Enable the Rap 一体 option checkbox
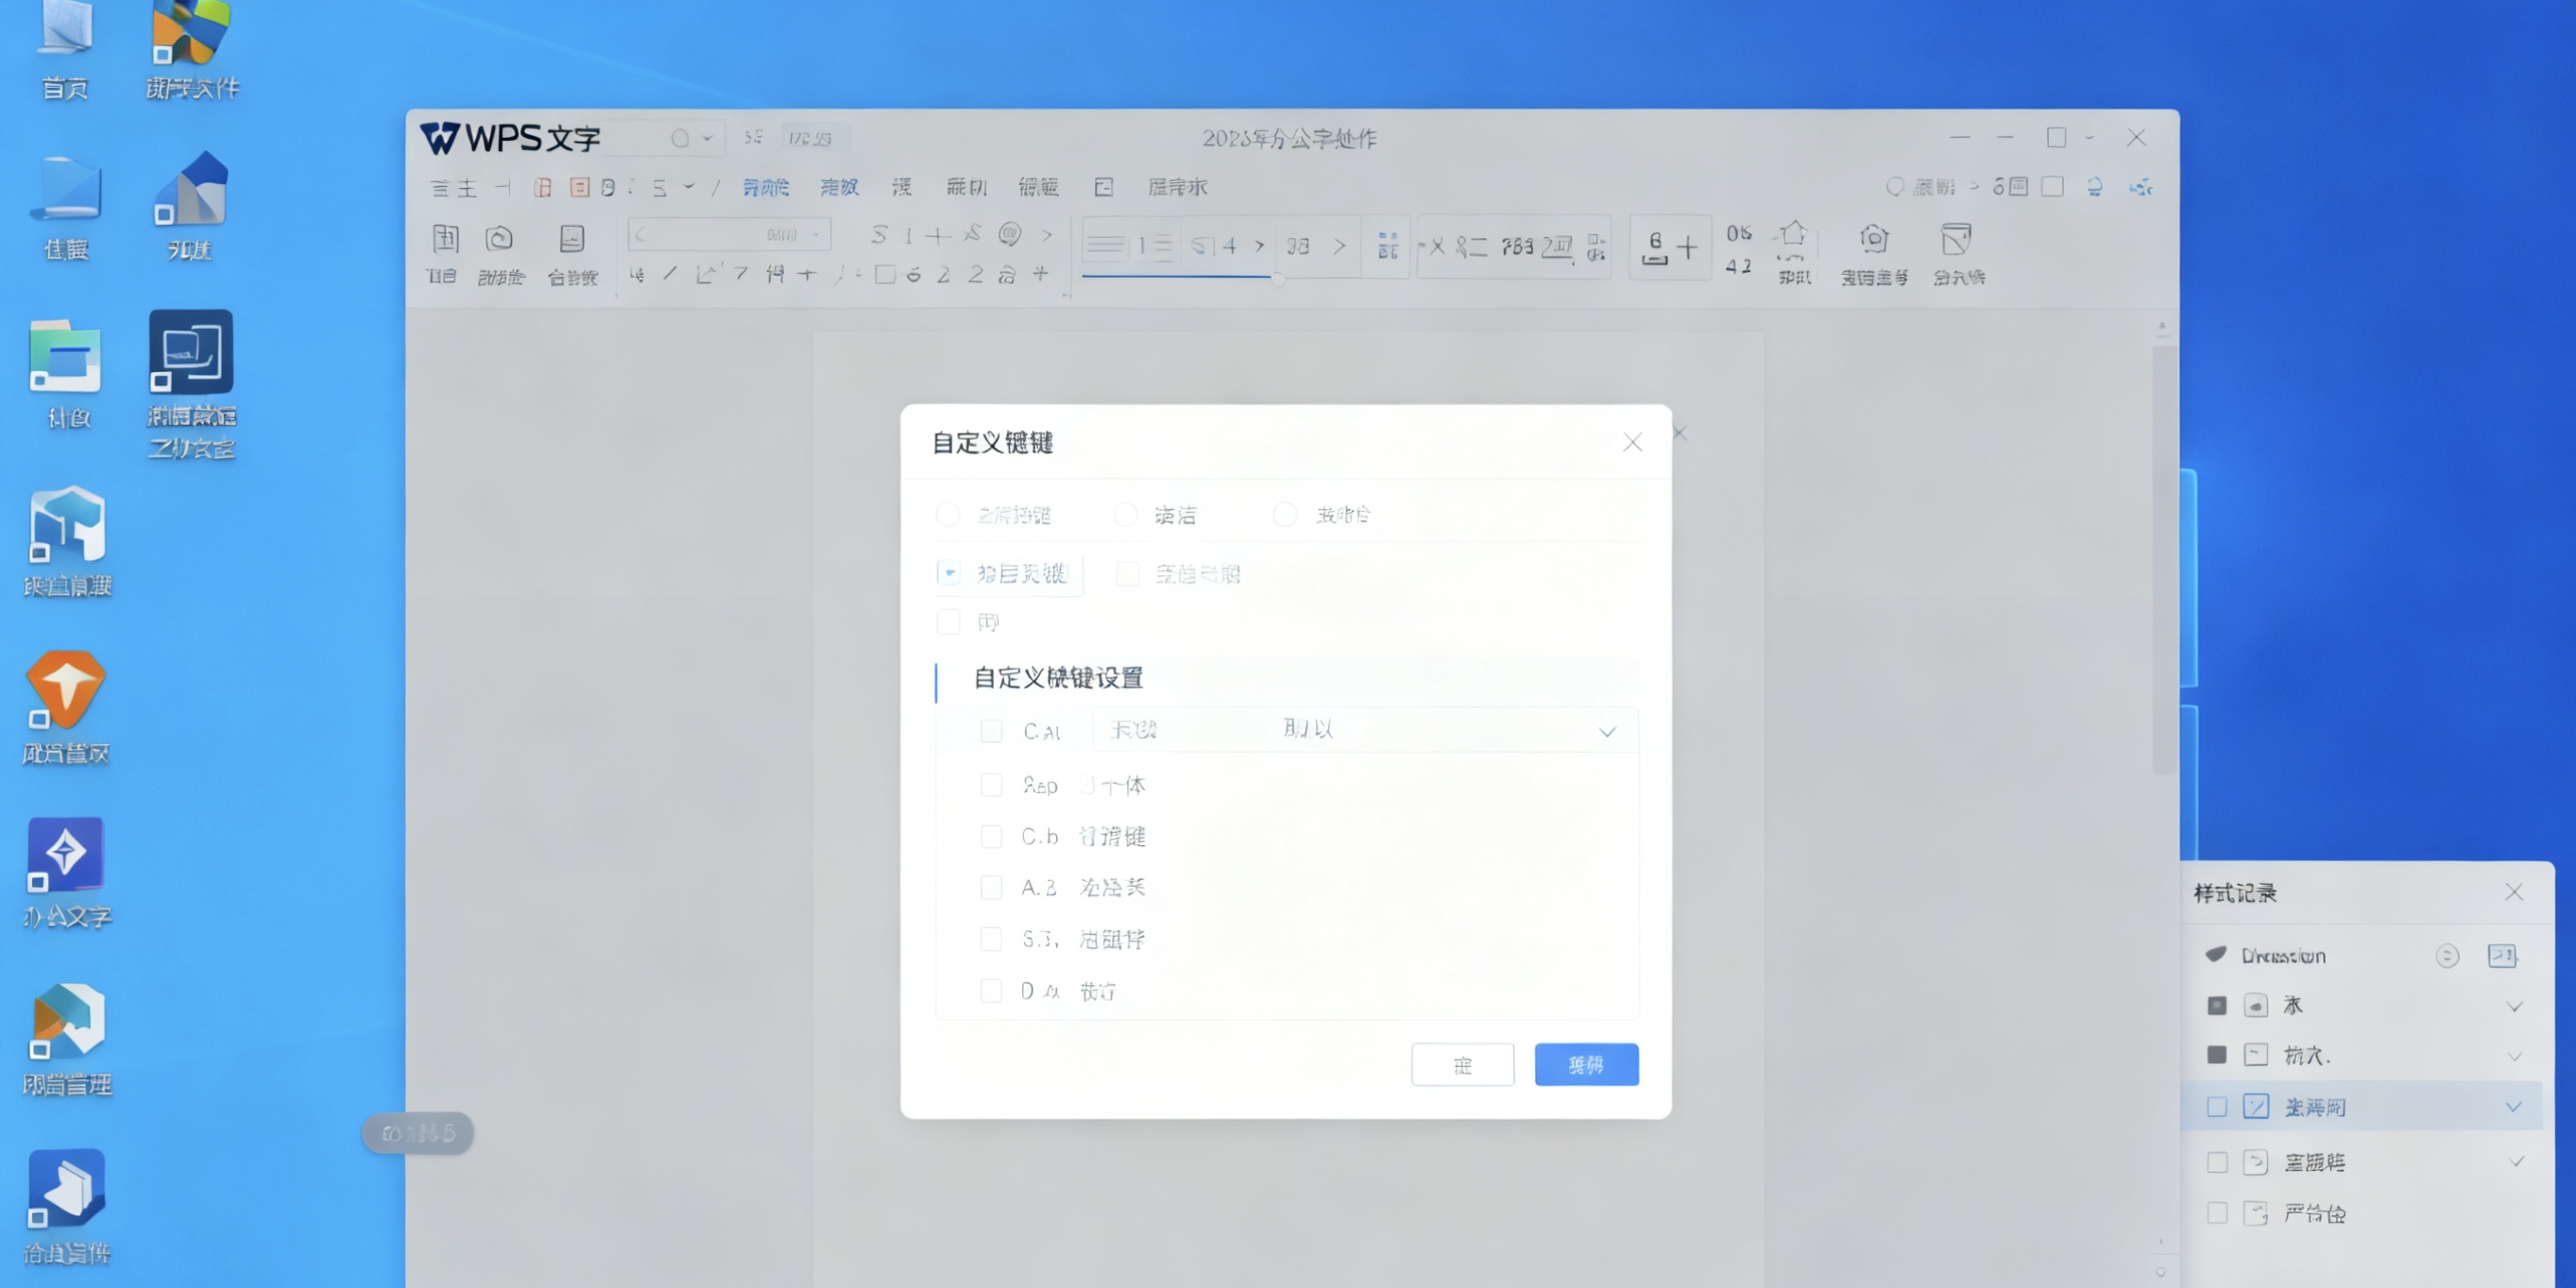The width and height of the screenshot is (2576, 1288). click(x=991, y=785)
